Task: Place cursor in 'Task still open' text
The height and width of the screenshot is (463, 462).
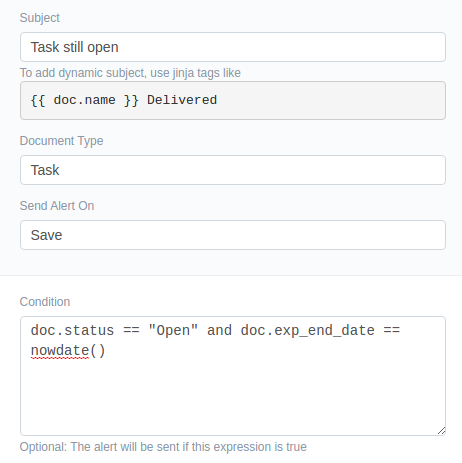Action: (74, 47)
